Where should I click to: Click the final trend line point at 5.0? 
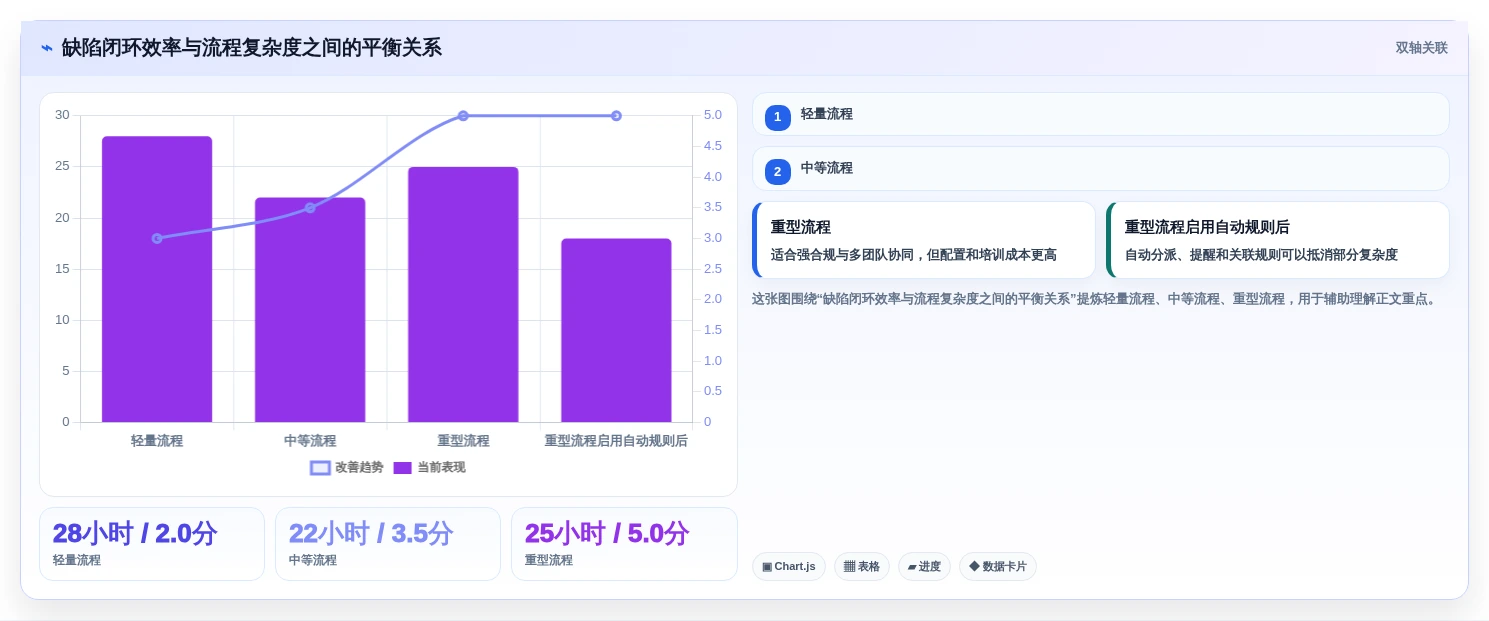[x=616, y=116]
